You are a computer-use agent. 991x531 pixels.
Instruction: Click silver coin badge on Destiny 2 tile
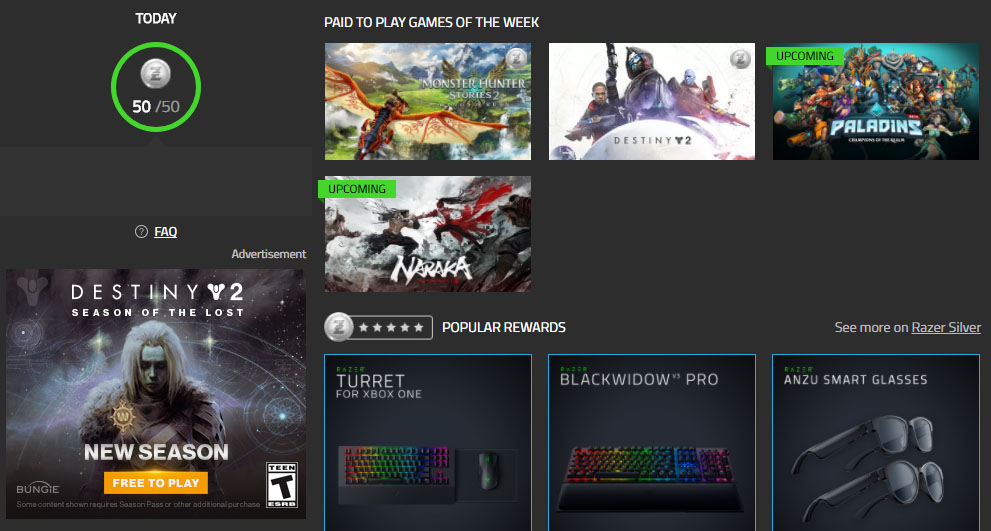pos(740,59)
